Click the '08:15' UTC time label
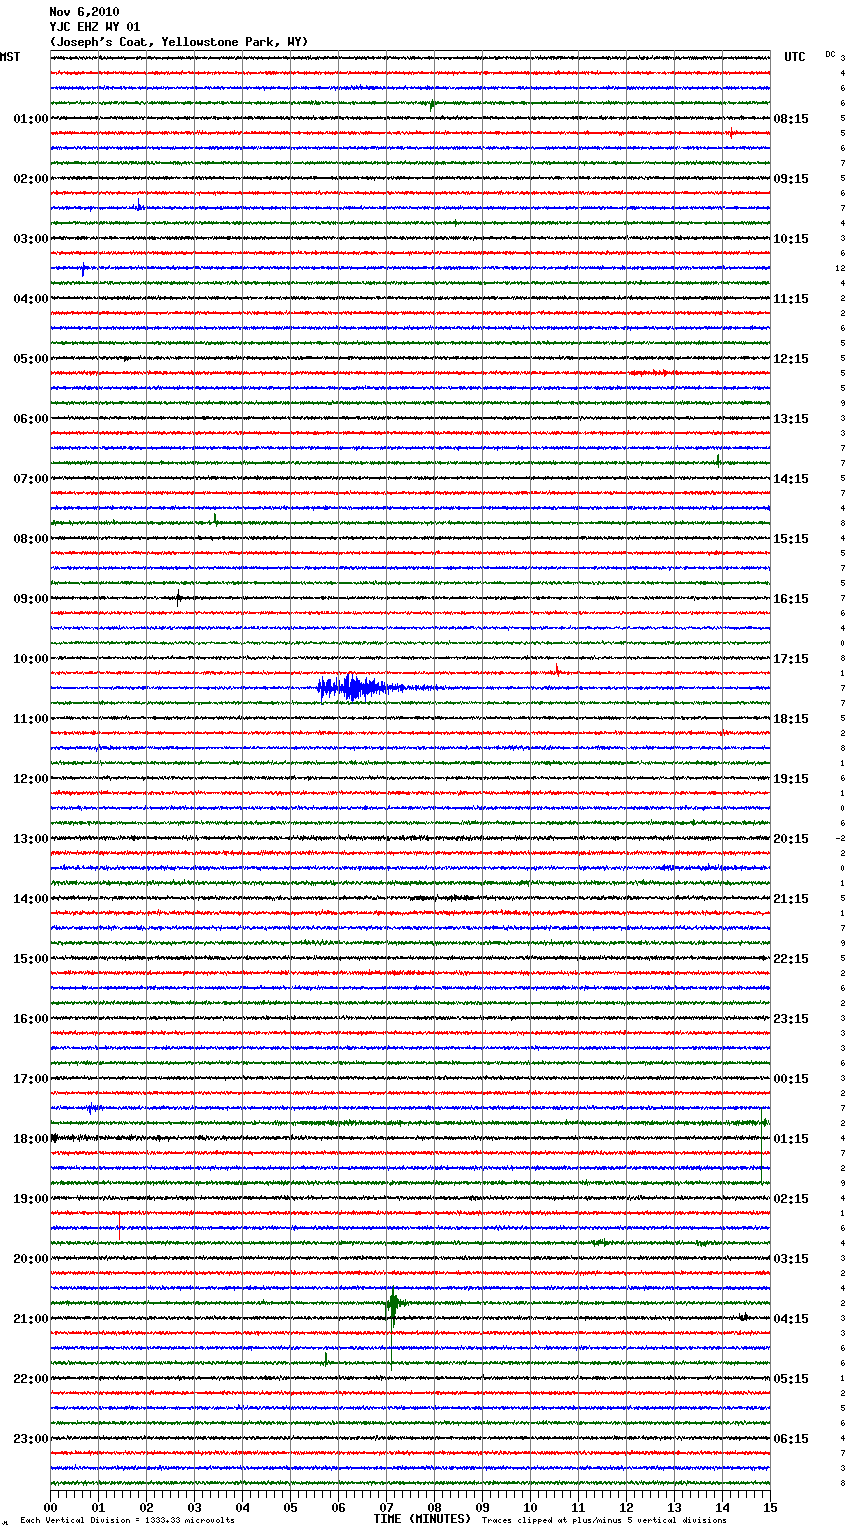This screenshot has width=850, height=1534. click(x=791, y=119)
